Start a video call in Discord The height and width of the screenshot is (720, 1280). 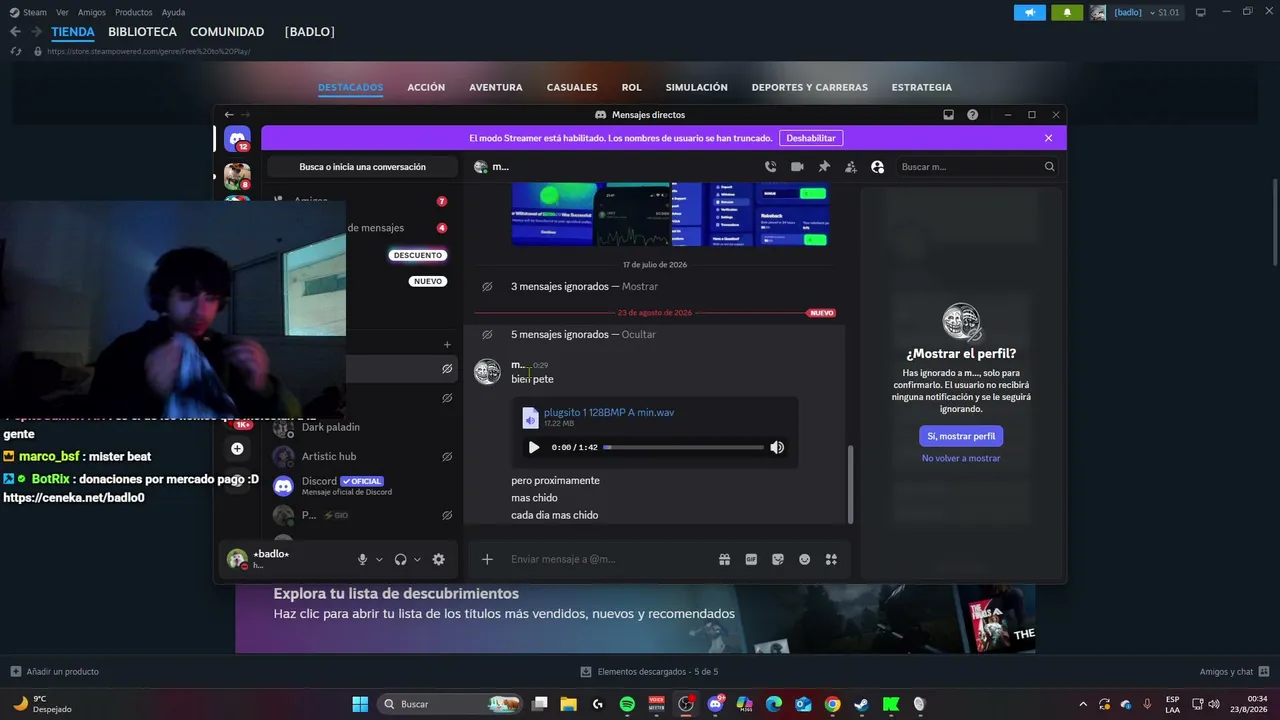coord(797,167)
